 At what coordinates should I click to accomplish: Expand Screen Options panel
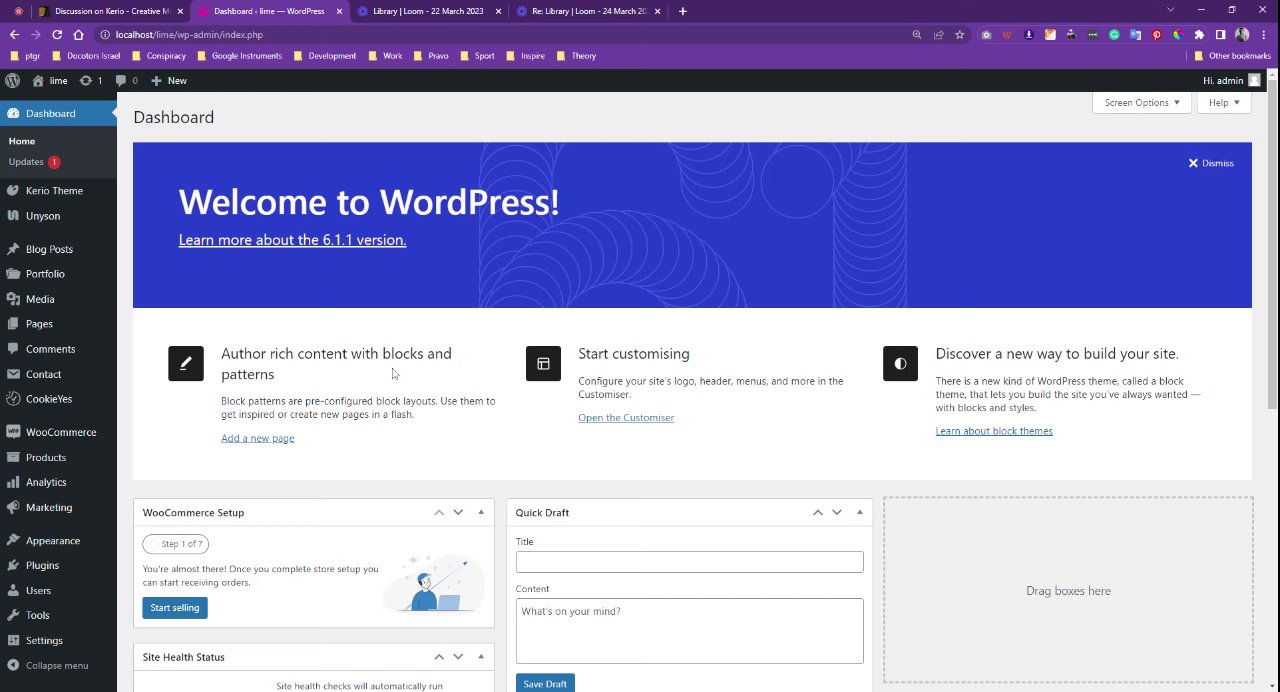[1141, 102]
